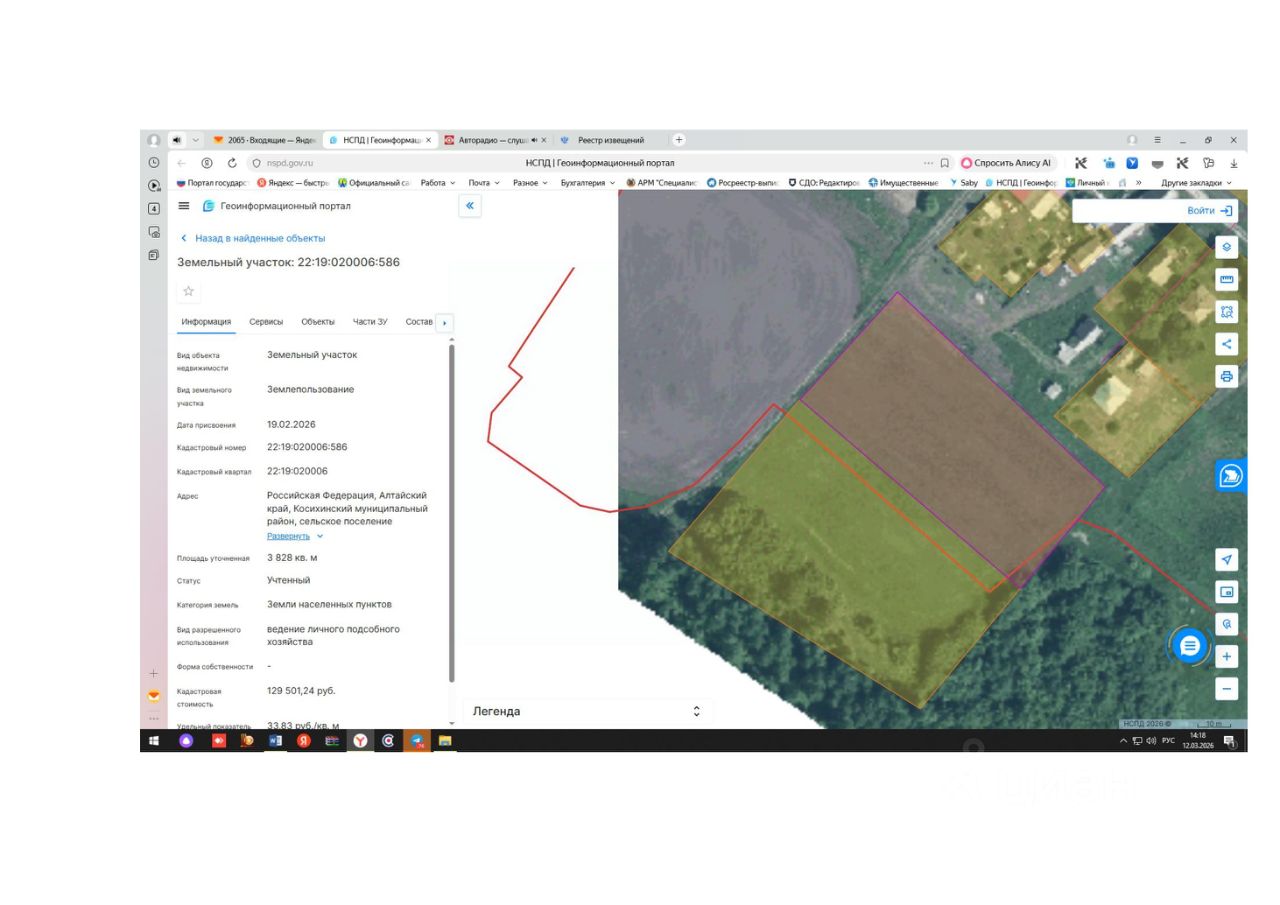
Task: Open the Работа bookmarks folder
Action: click(438, 183)
